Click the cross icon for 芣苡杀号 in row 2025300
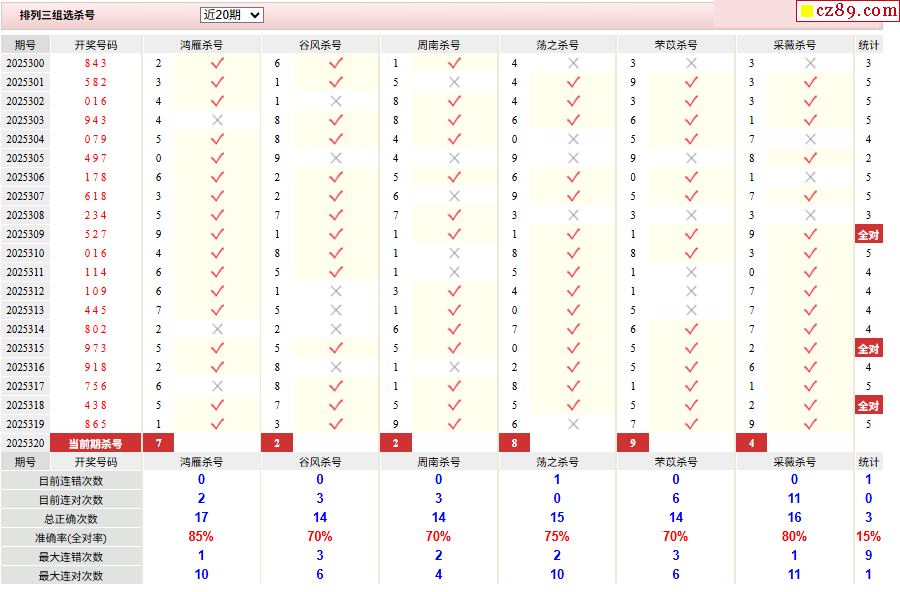The height and width of the screenshot is (592, 900). (x=691, y=63)
